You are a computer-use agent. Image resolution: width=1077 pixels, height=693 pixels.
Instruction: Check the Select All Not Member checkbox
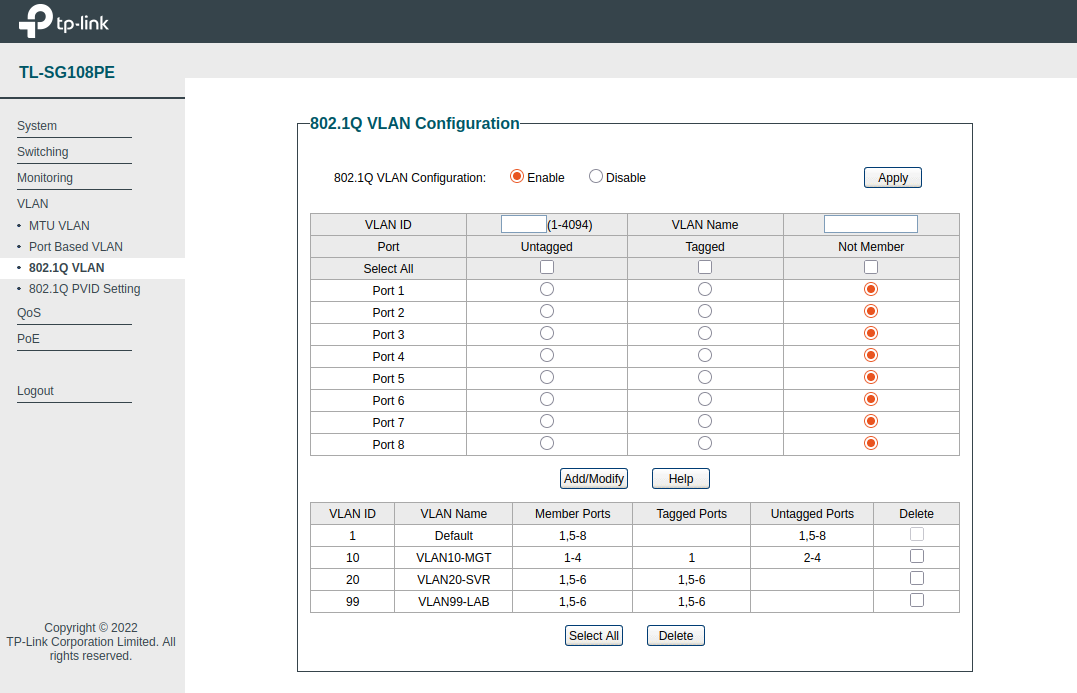870,266
